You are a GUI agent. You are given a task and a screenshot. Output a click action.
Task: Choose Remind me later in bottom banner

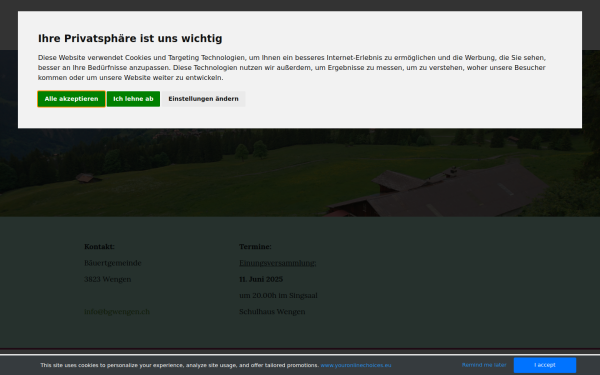484,365
